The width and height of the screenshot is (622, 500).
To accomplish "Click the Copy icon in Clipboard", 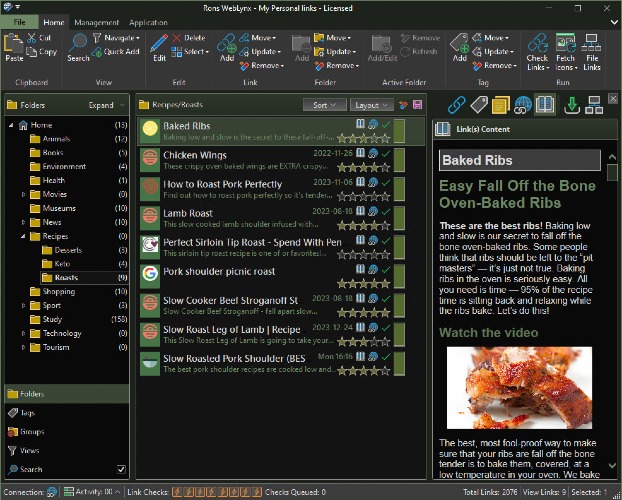I will click(32, 52).
